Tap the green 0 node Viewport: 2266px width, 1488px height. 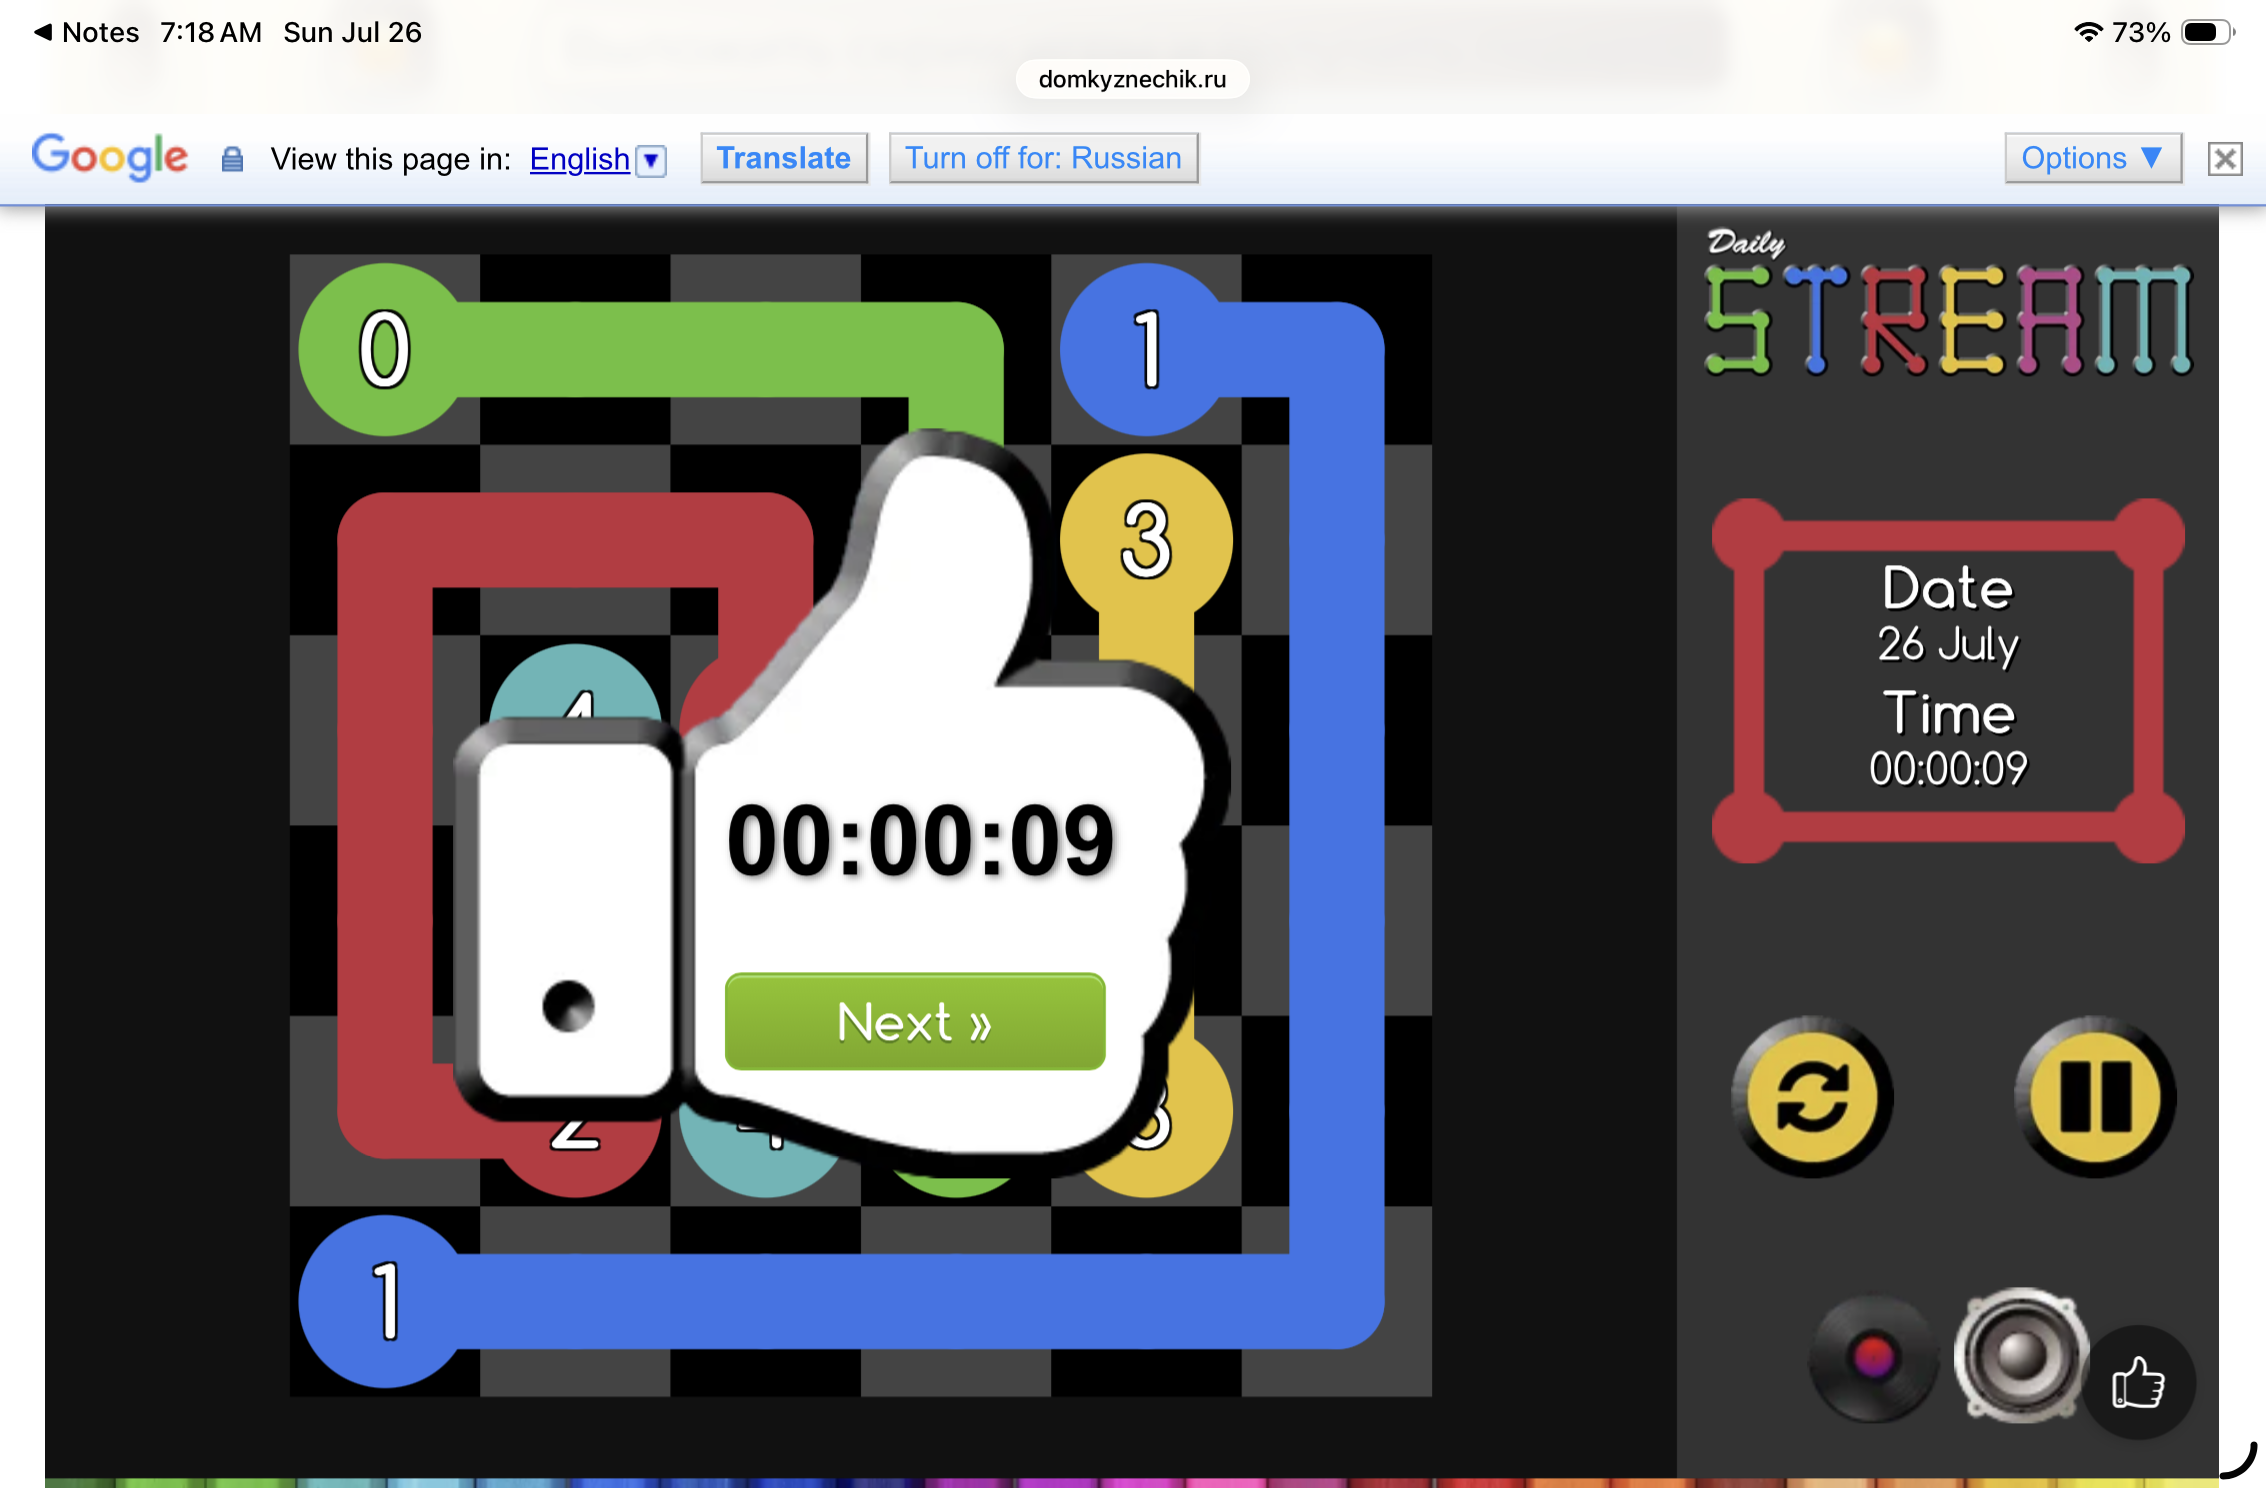[385, 349]
